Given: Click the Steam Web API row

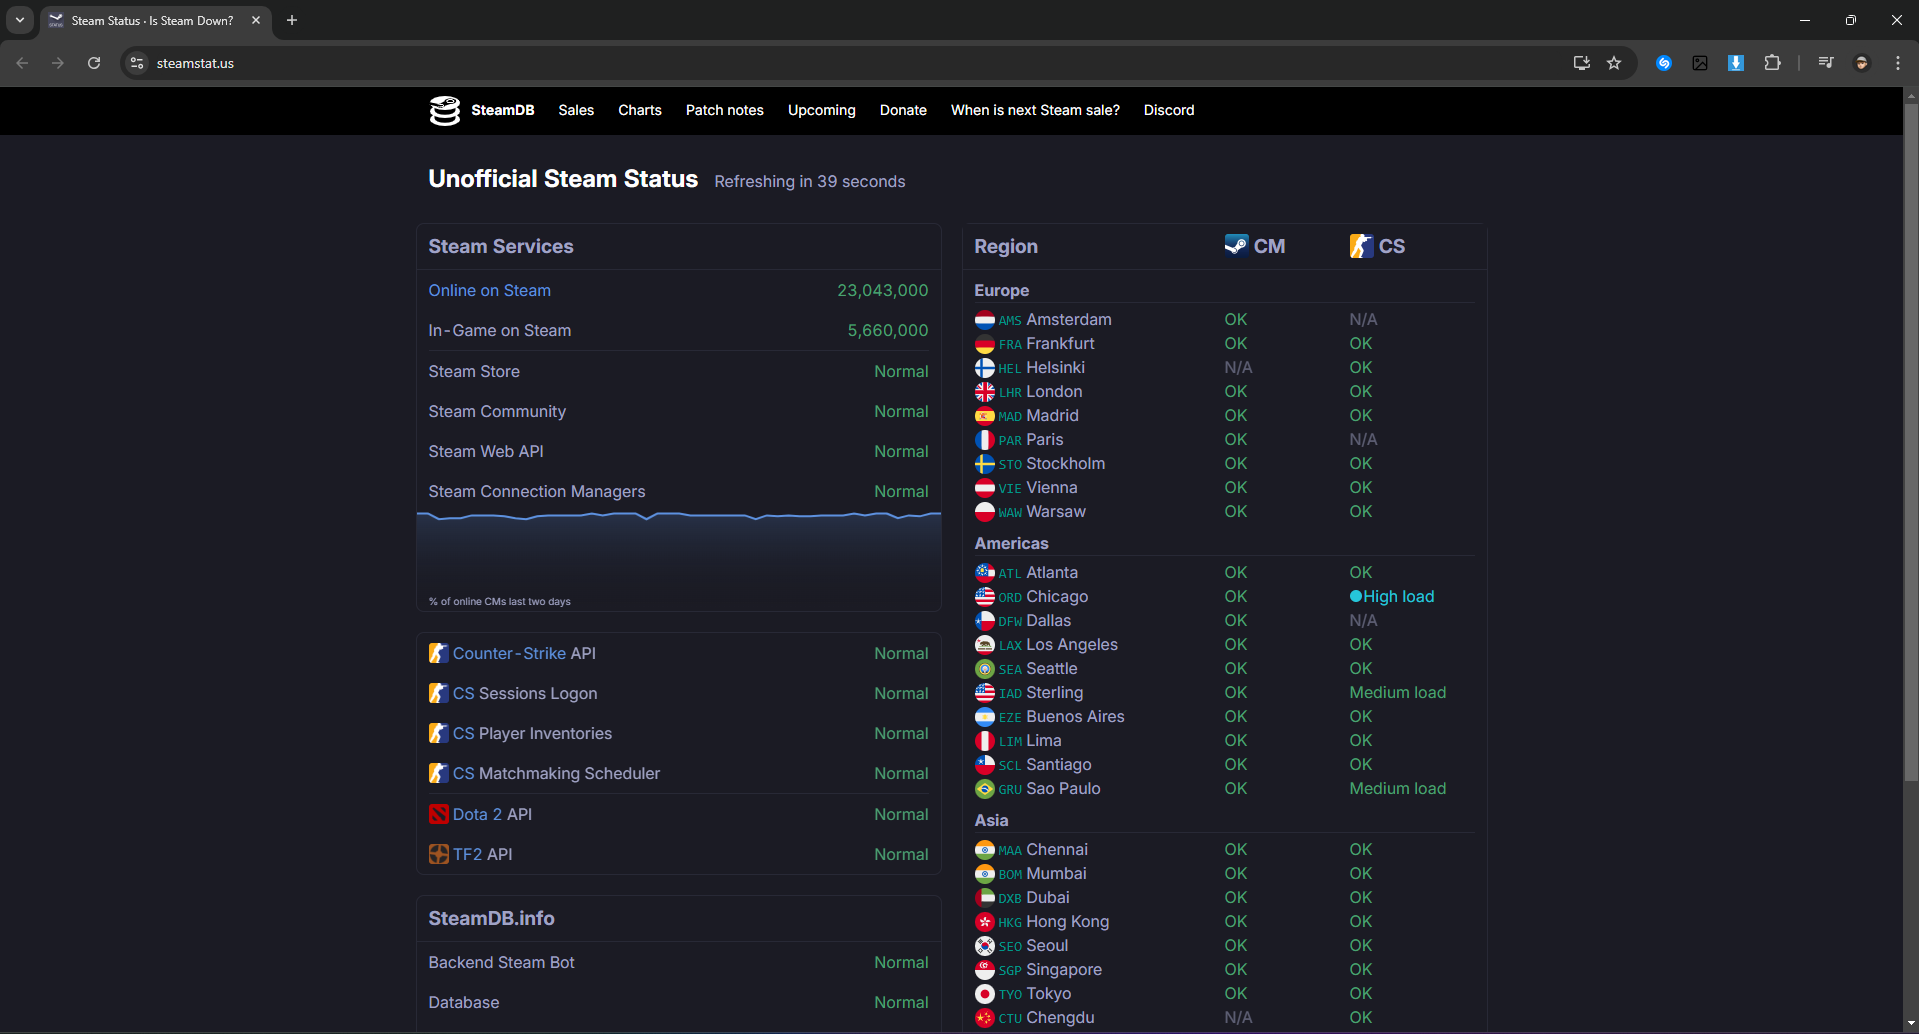Looking at the screenshot, I should coord(679,452).
